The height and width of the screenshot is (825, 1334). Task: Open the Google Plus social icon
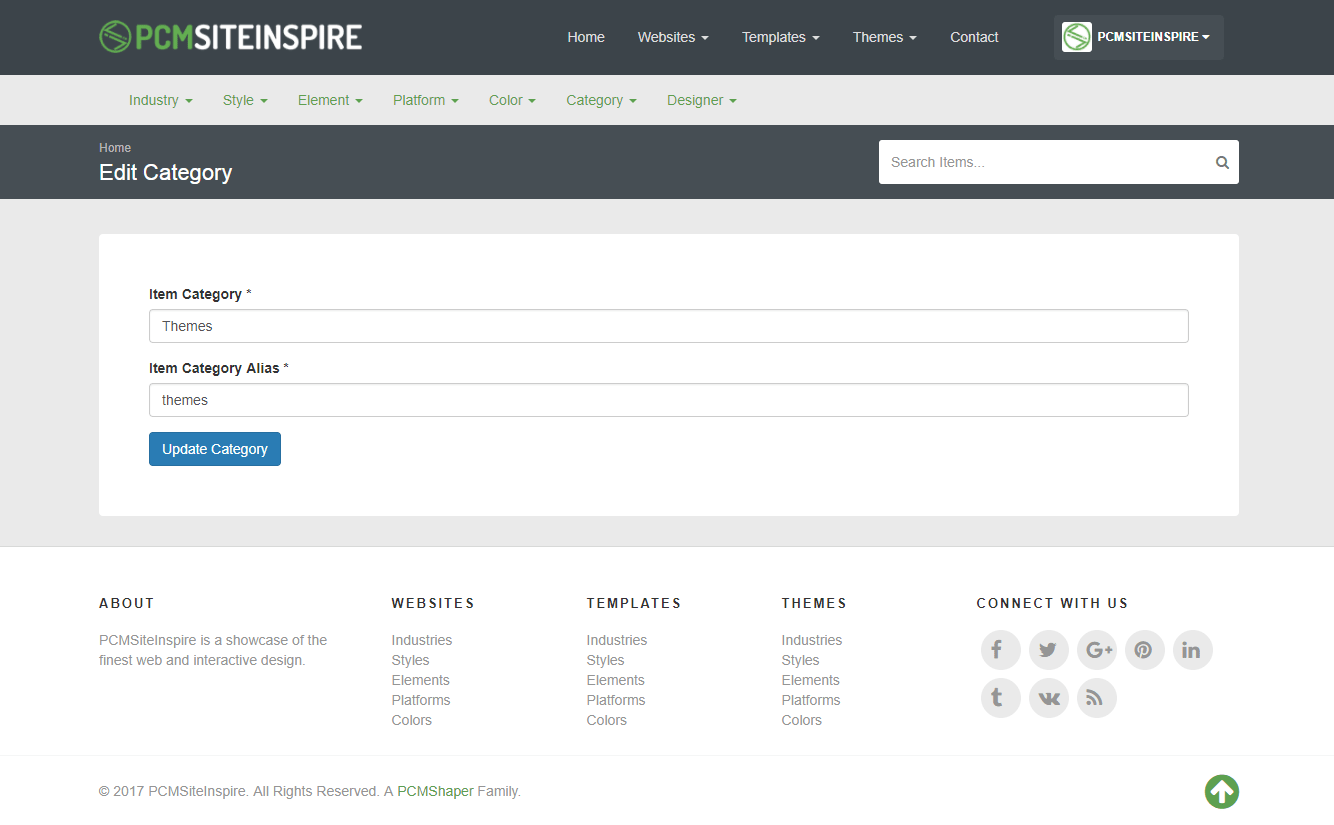[1096, 650]
